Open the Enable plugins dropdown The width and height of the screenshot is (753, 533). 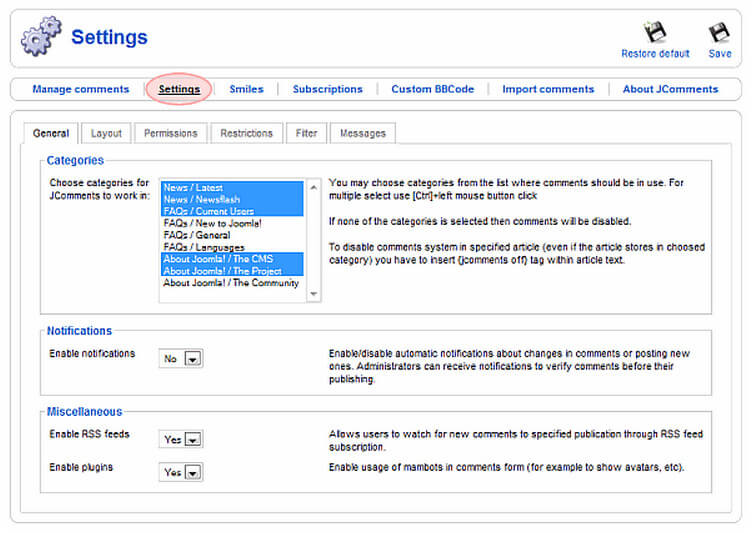click(193, 471)
